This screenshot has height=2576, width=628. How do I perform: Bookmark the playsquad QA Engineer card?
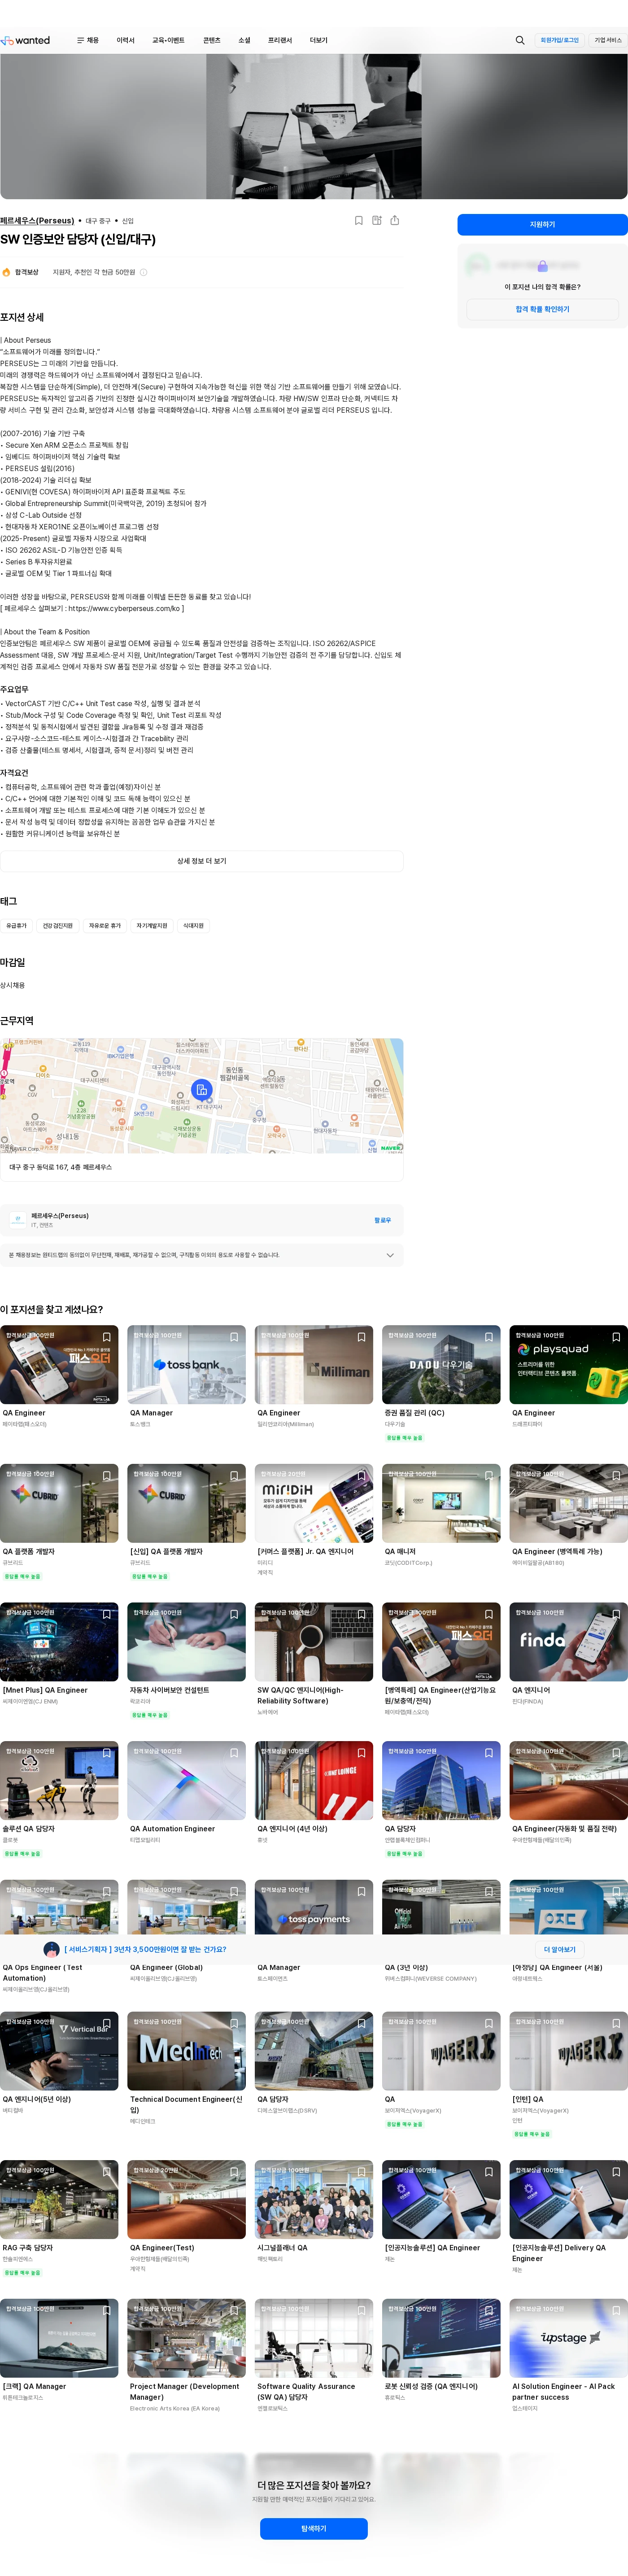617,1337
